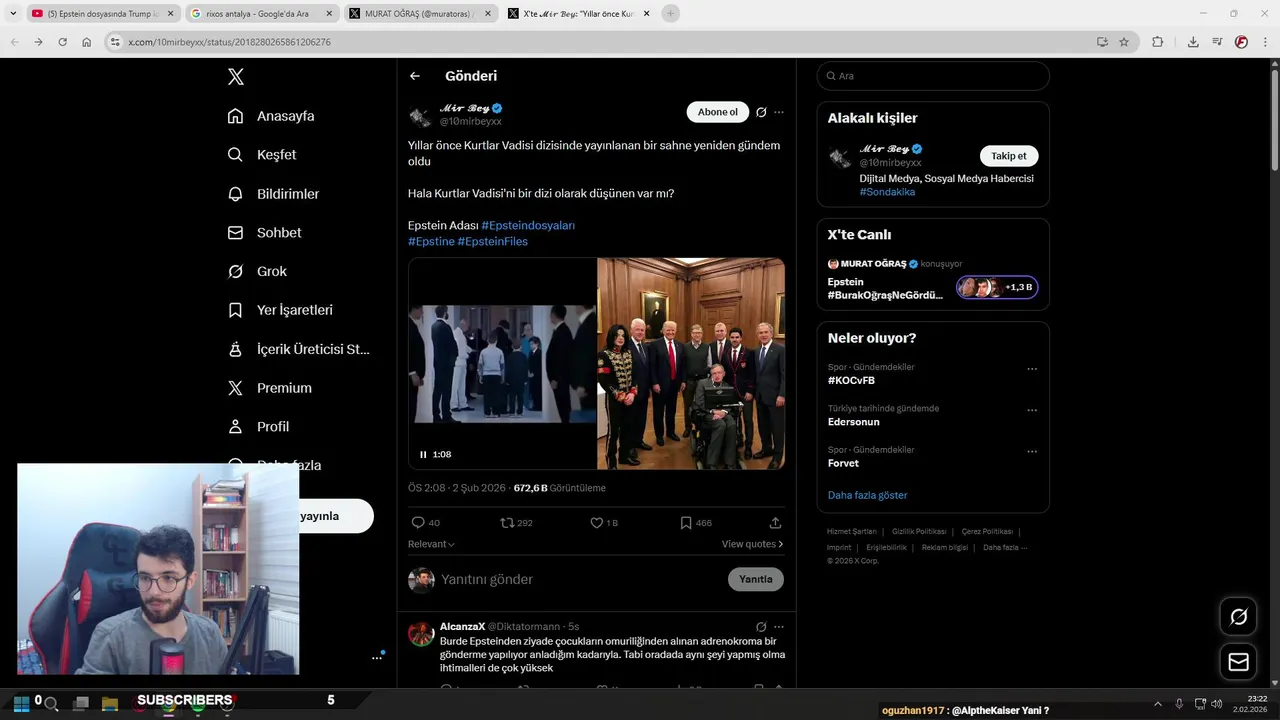Open #KOCvFB trend
1280x720 pixels.
(851, 381)
